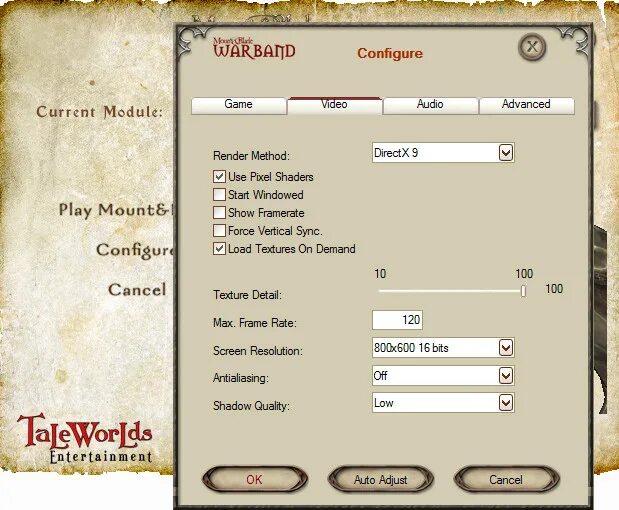Click the Render Method label
Image resolution: width=619 pixels, height=510 pixels.
point(251,156)
